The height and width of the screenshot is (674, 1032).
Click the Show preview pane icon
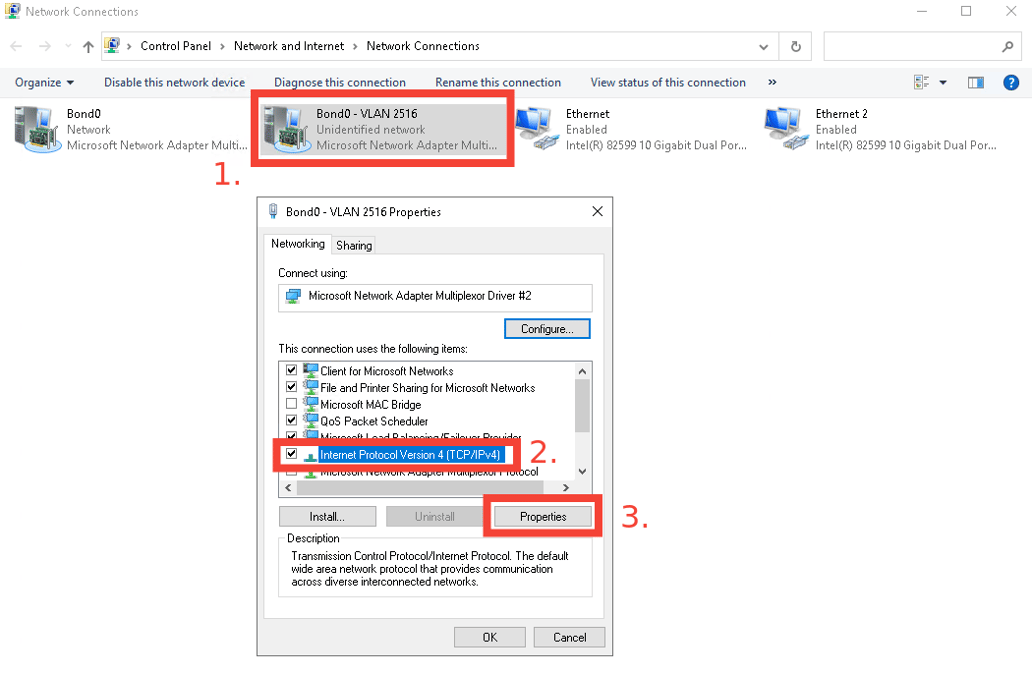[x=975, y=82]
